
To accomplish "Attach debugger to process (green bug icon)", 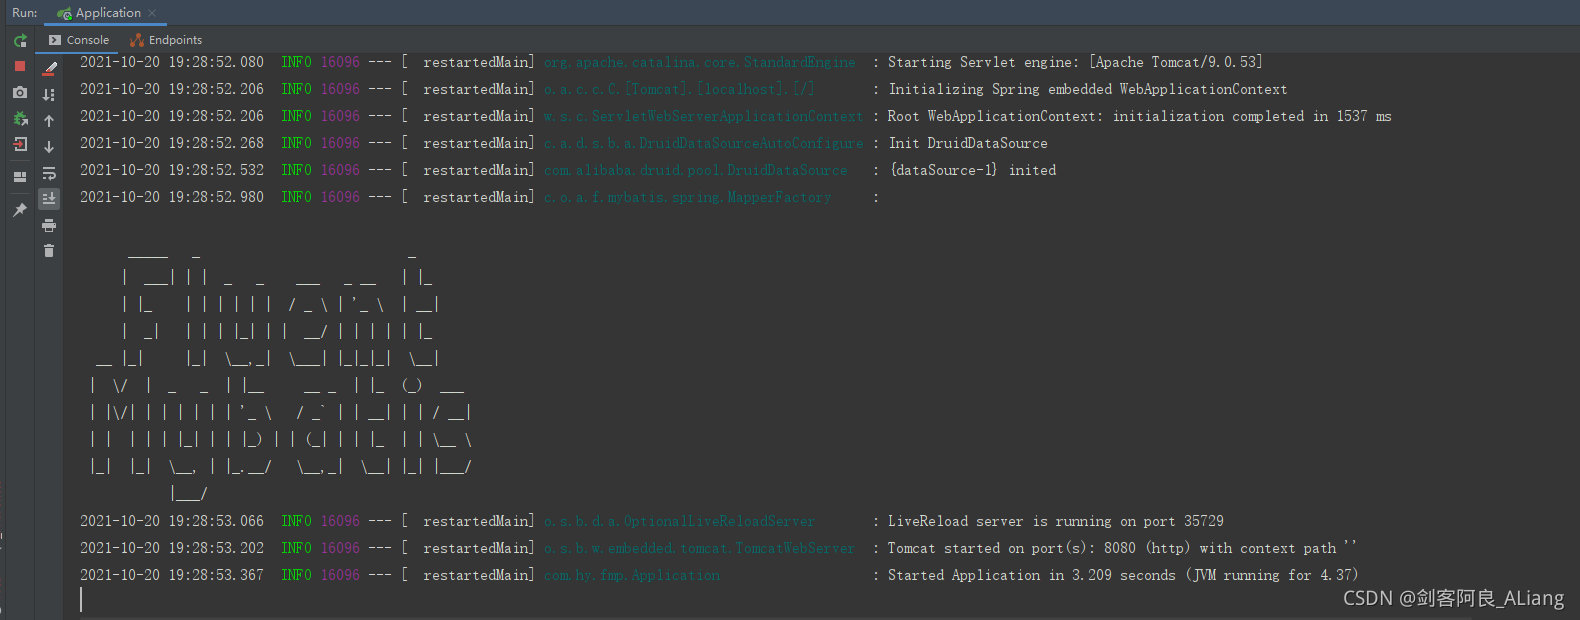I will 20,118.
